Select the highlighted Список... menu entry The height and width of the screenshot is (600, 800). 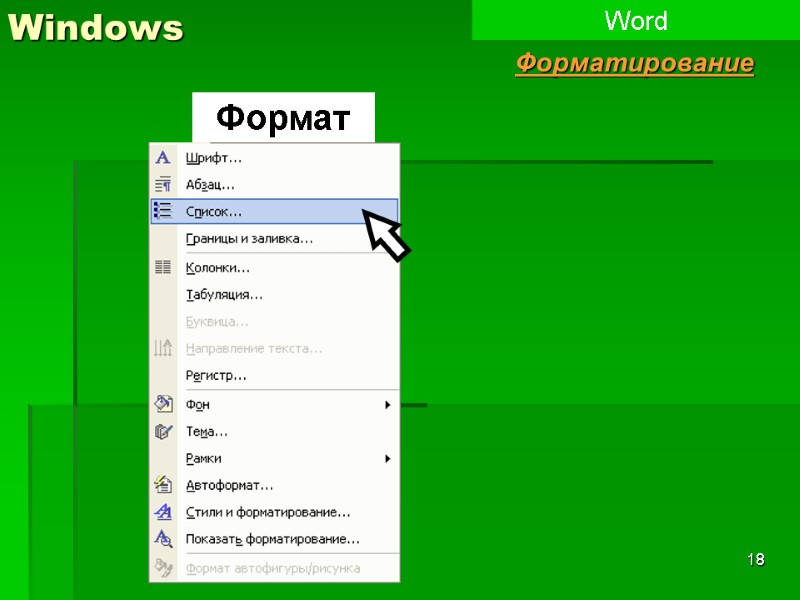tap(274, 211)
